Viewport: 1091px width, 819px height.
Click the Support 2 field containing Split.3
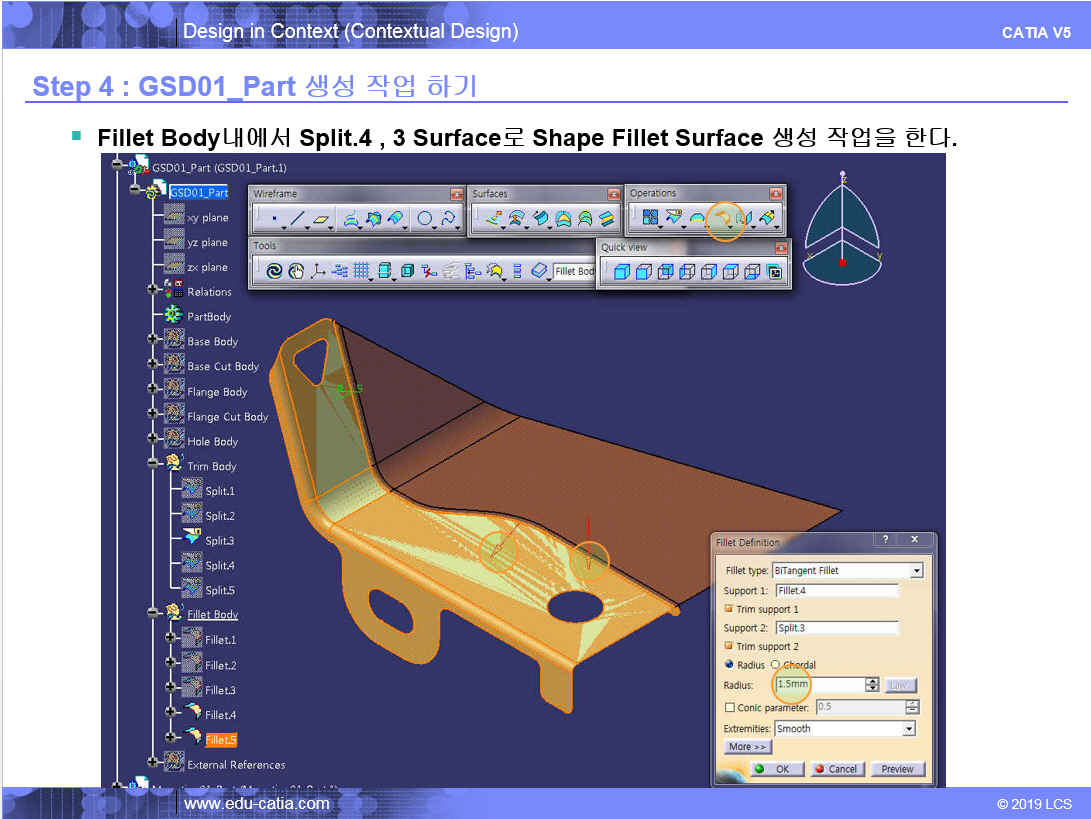tap(837, 628)
